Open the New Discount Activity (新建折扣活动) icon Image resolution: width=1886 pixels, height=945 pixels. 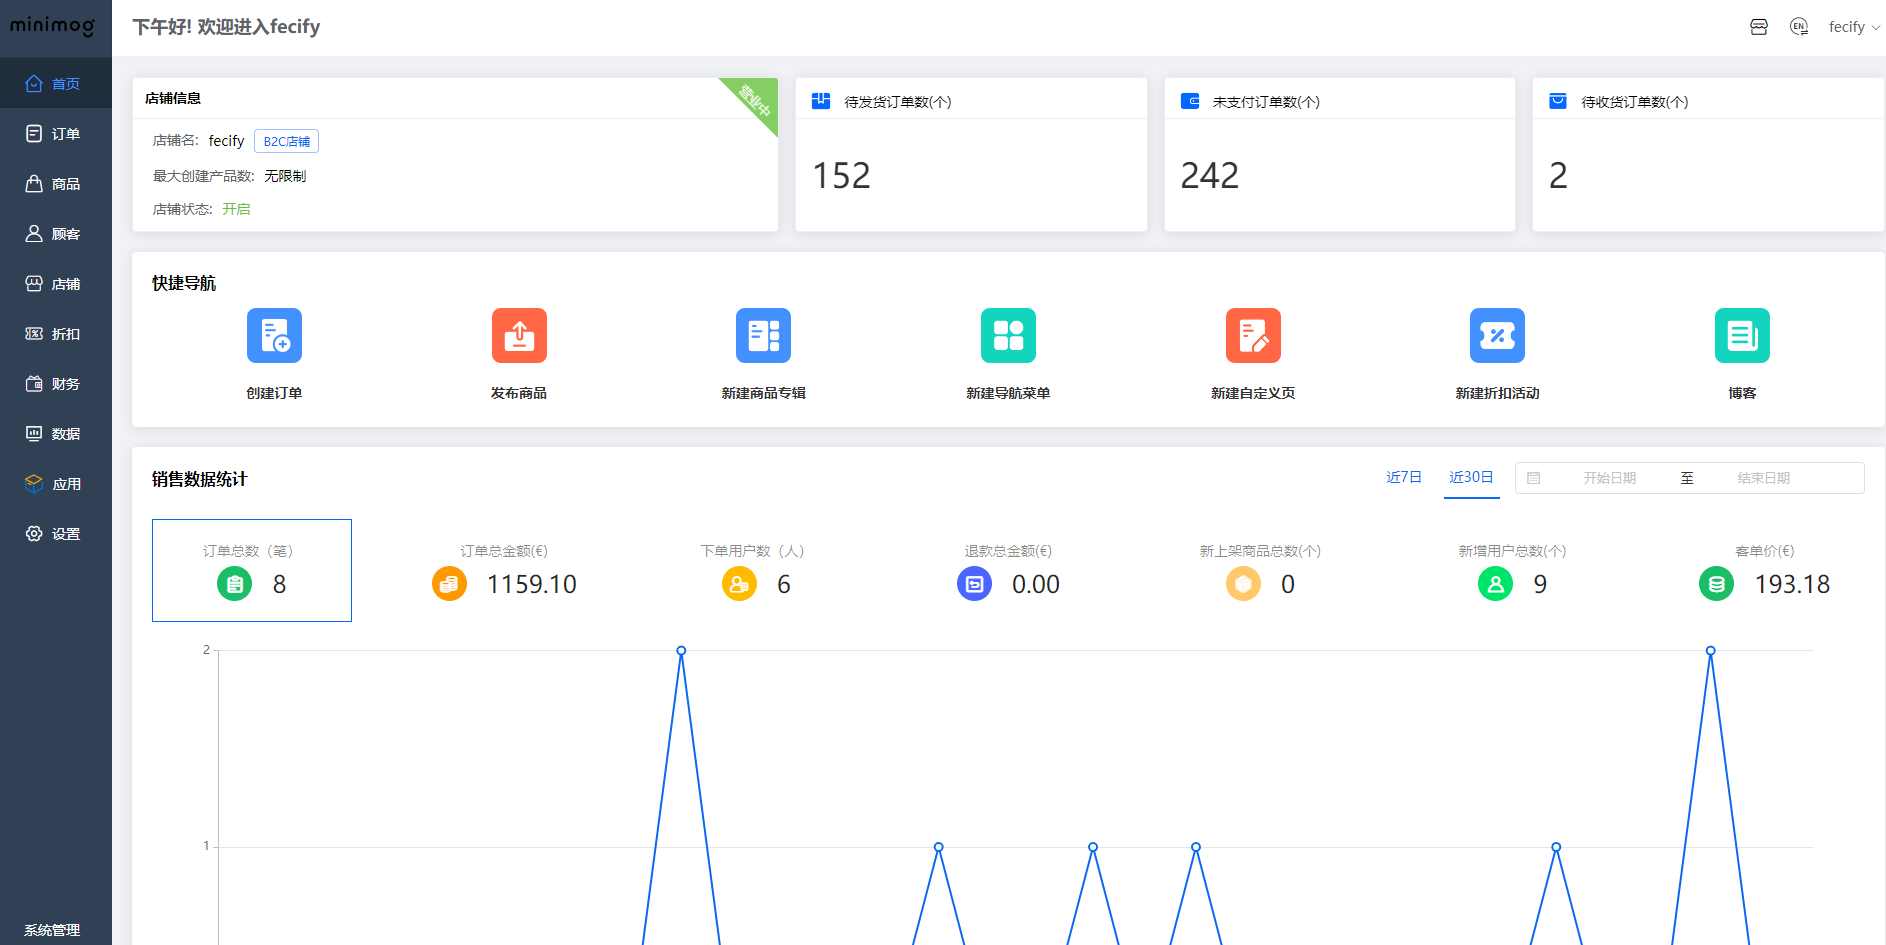coord(1497,336)
